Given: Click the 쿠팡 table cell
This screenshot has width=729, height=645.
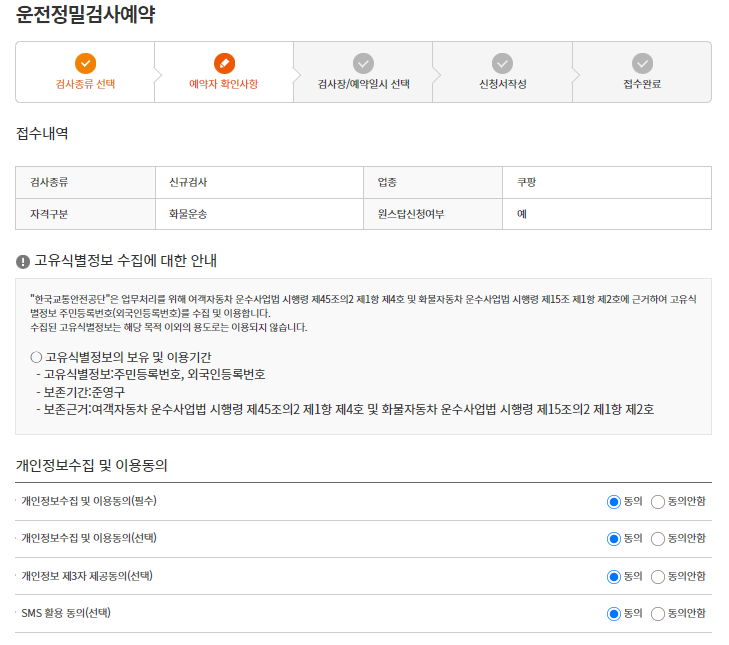Looking at the screenshot, I should [x=607, y=182].
